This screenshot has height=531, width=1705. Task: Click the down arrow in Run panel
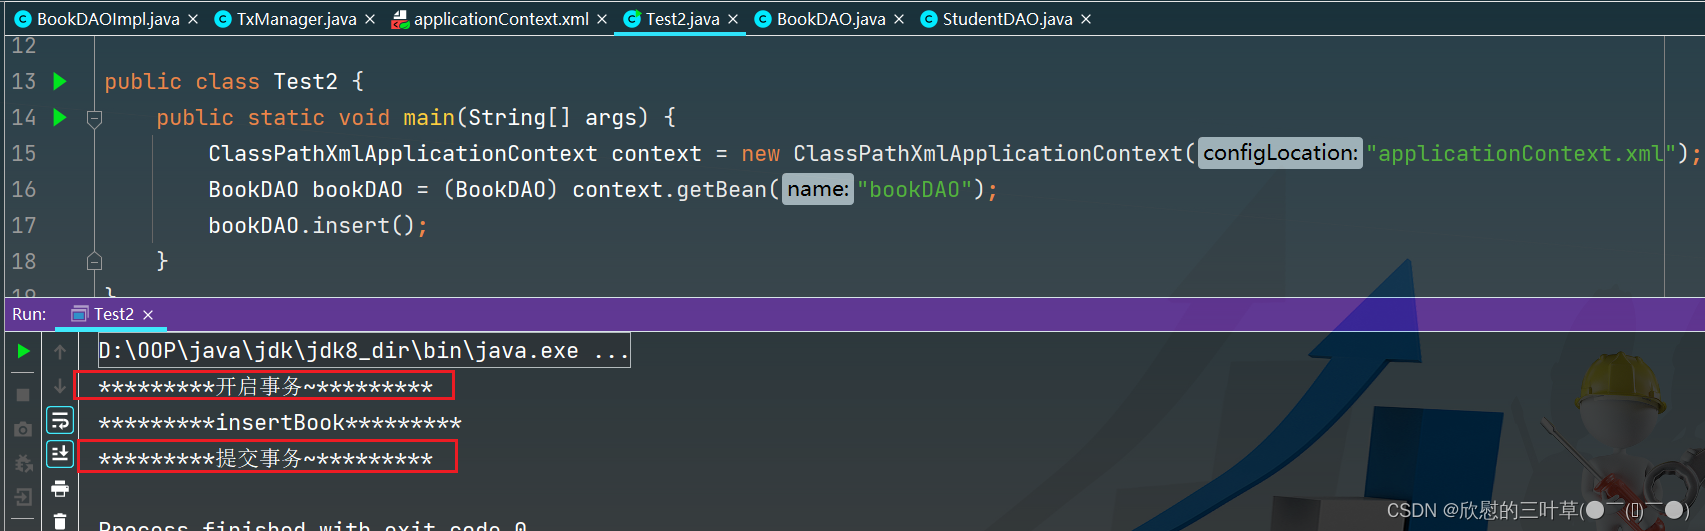(x=60, y=386)
